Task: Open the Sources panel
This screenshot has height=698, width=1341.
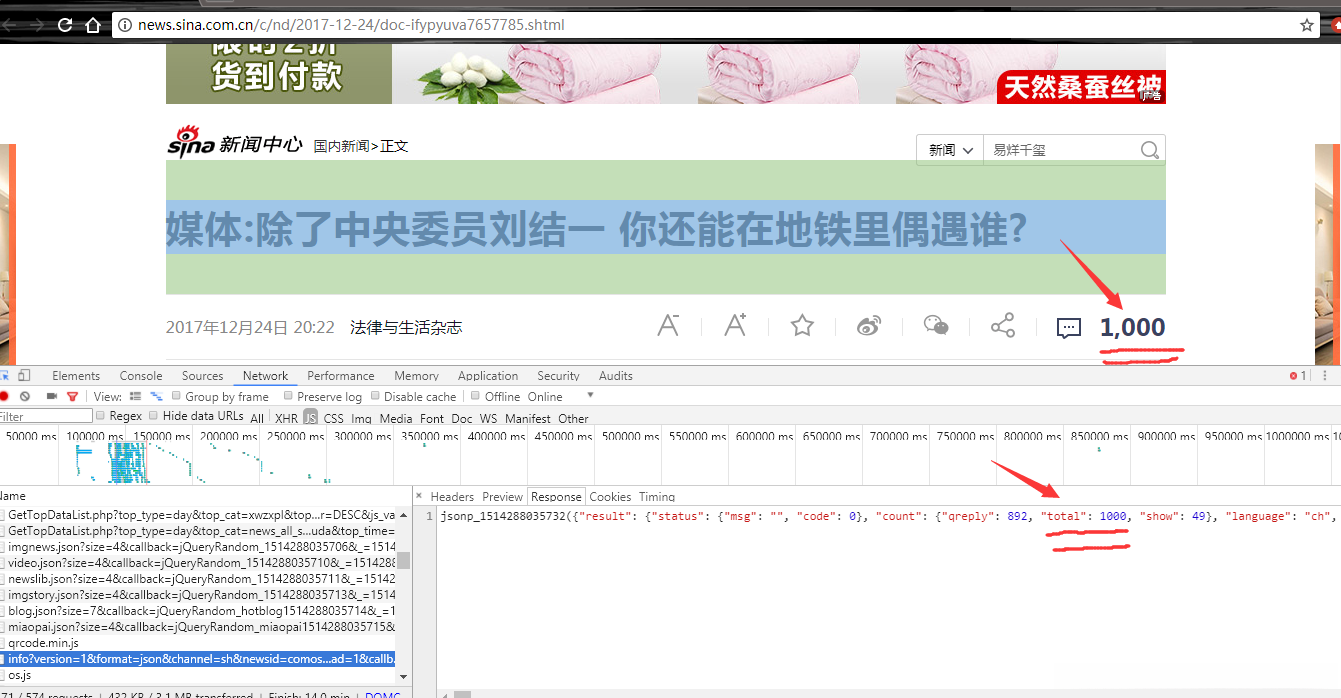Action: (x=203, y=376)
